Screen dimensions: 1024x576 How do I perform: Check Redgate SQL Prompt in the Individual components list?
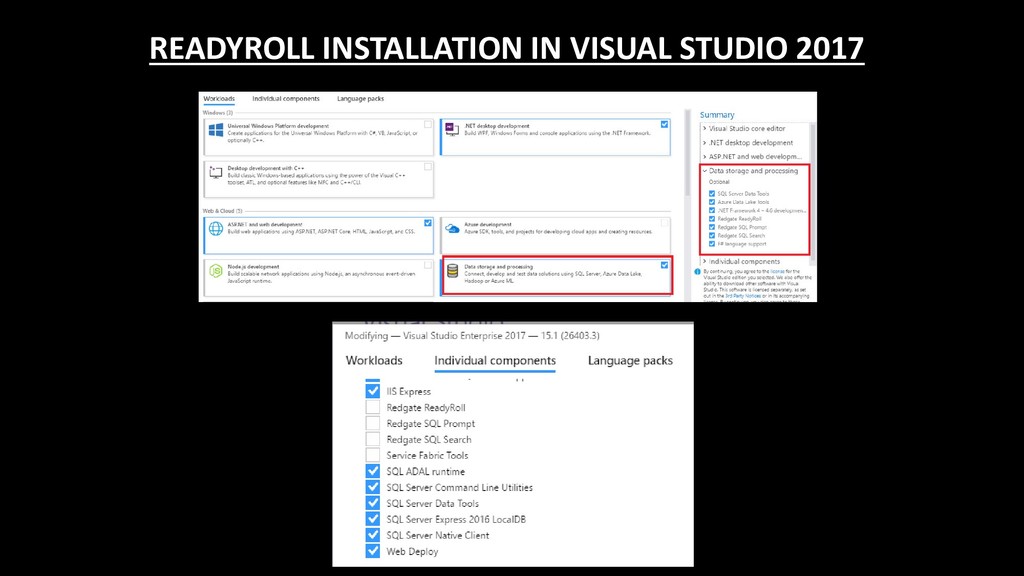click(372, 423)
